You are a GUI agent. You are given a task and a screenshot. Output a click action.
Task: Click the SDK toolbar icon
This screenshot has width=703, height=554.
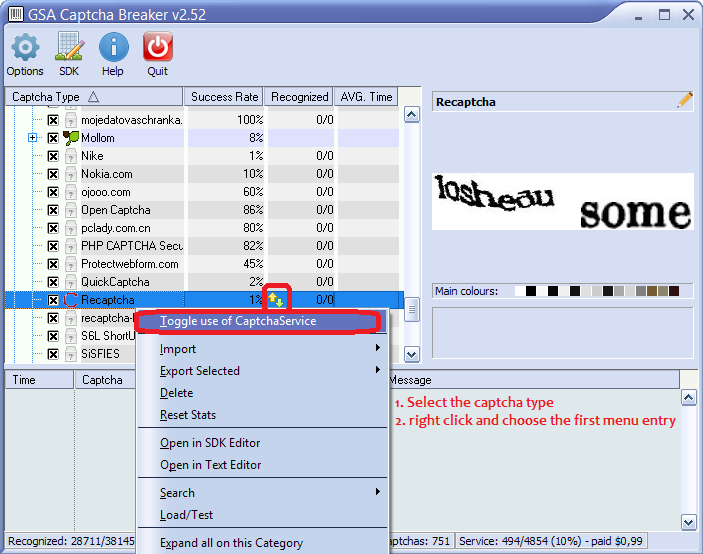pos(69,48)
